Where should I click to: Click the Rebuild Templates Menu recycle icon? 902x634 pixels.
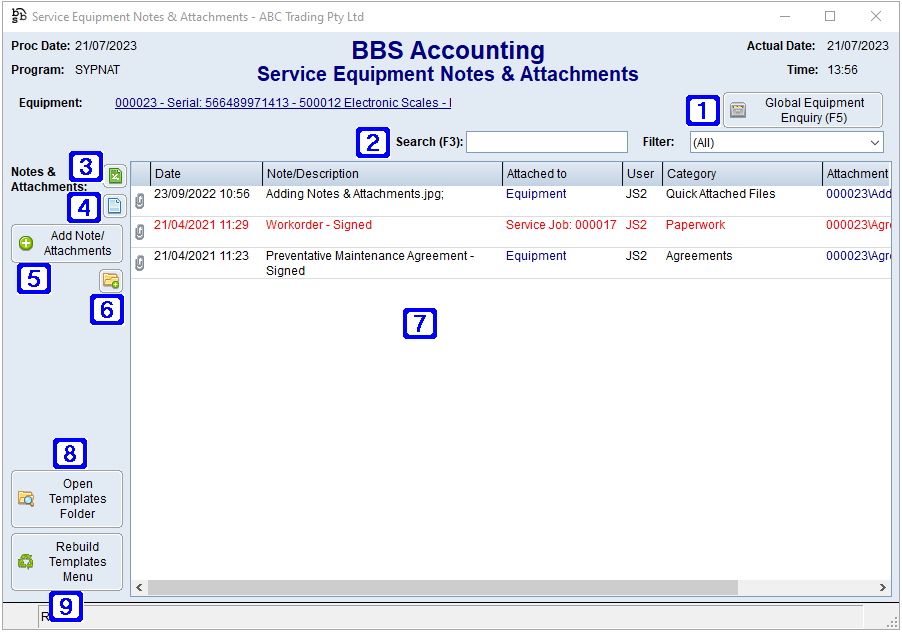click(26, 561)
